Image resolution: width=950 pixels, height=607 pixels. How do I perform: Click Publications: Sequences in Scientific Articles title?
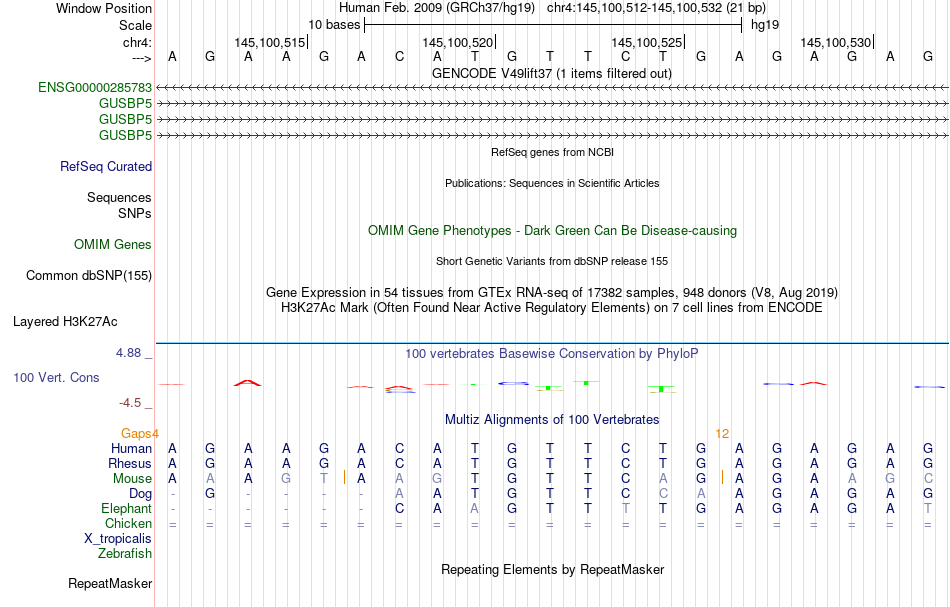click(552, 184)
